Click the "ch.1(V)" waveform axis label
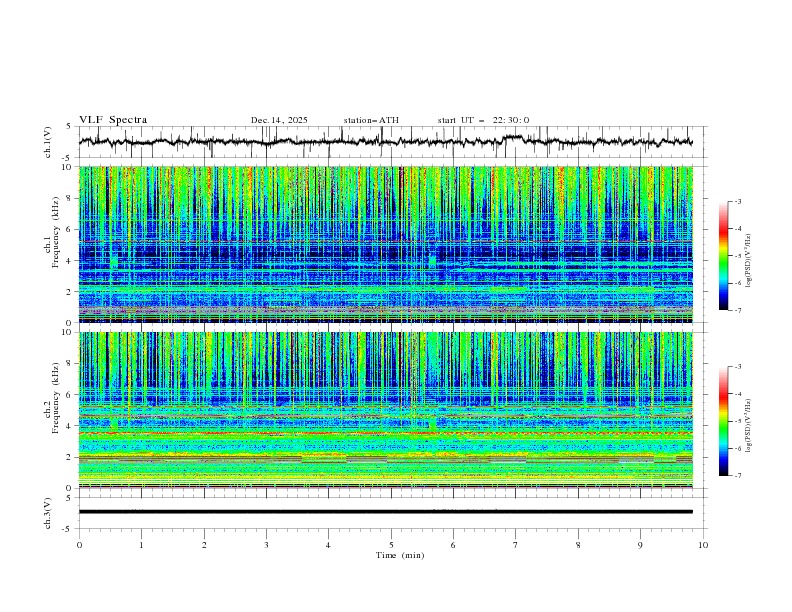Viewport: 792px width, 612px height. 48,142
